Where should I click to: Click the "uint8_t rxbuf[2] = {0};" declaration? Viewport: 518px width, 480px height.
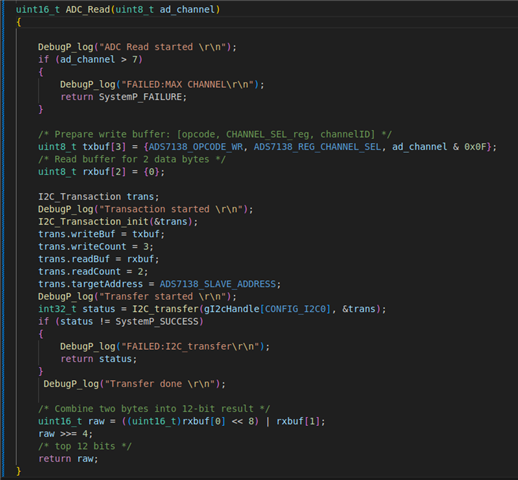point(101,172)
